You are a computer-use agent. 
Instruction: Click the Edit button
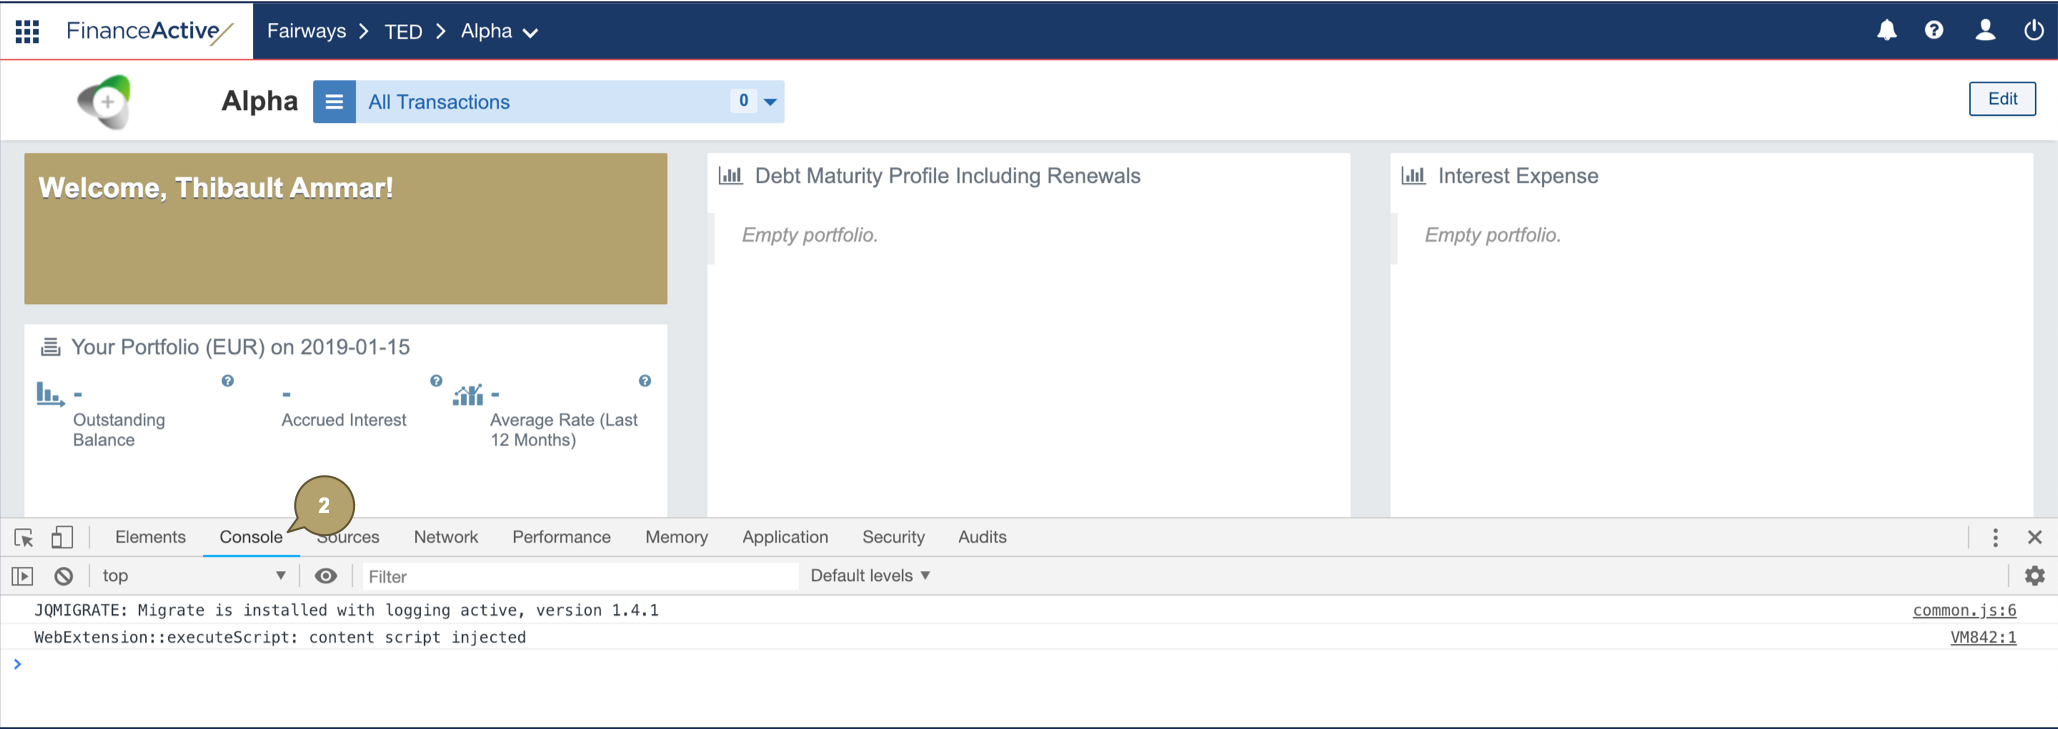coord(2002,99)
